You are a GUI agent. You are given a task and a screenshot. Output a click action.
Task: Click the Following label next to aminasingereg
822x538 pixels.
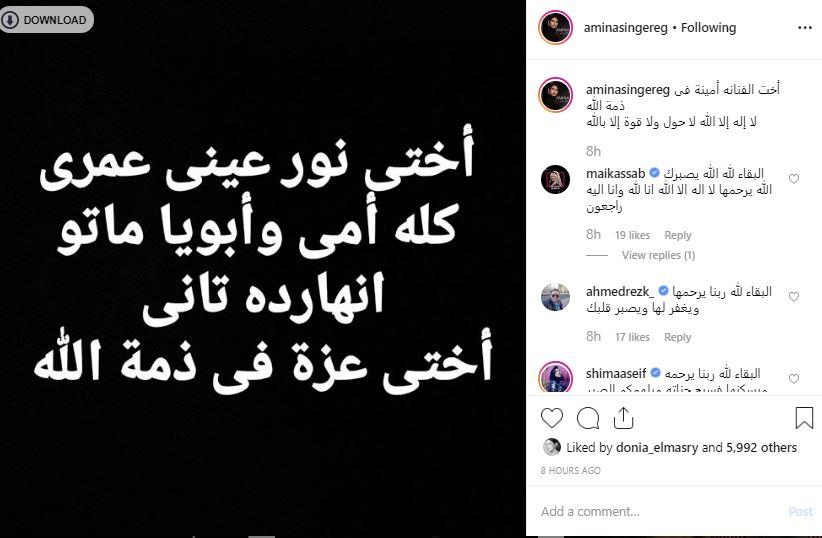coord(708,28)
